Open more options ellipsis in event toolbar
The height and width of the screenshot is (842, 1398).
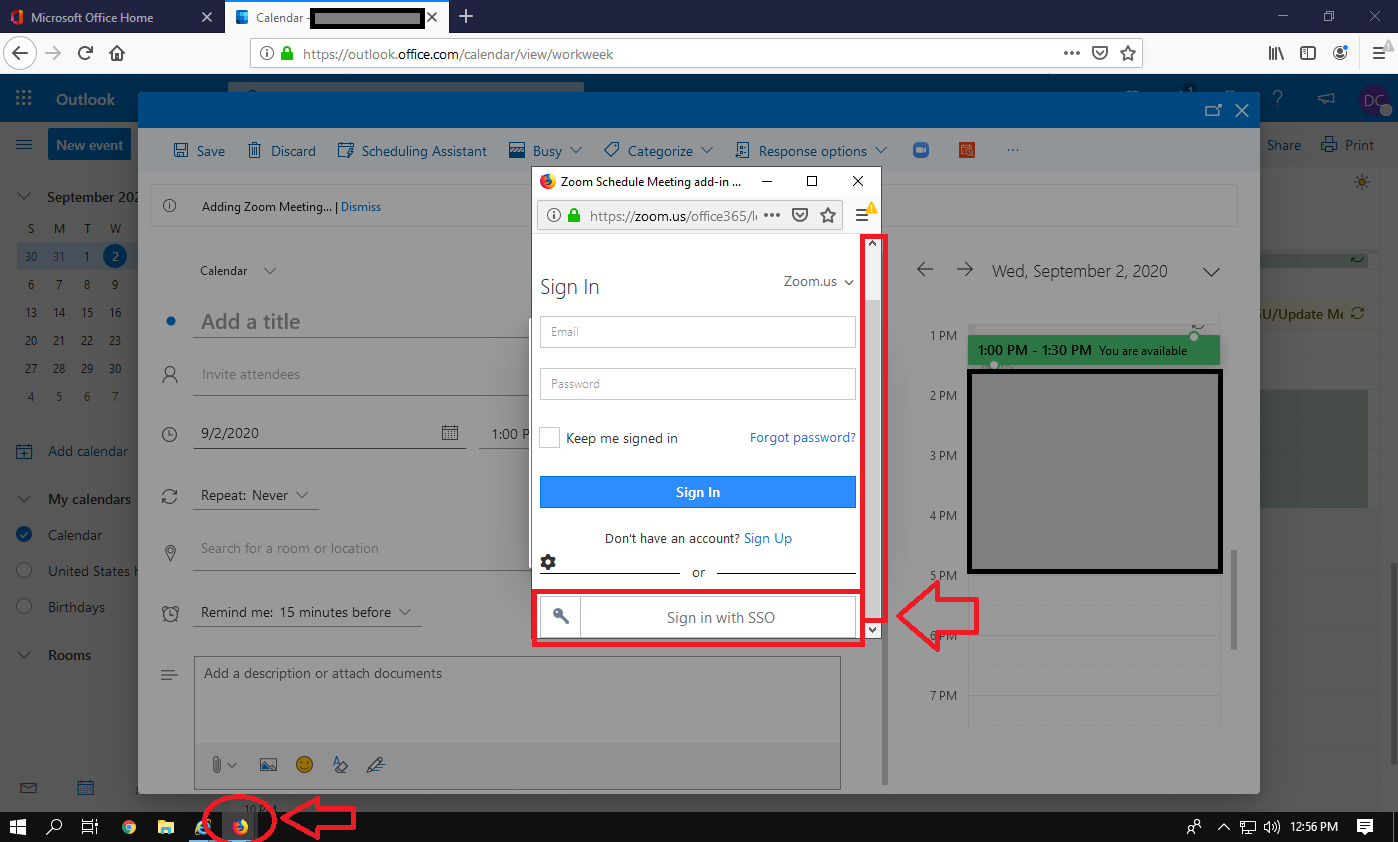[1013, 150]
